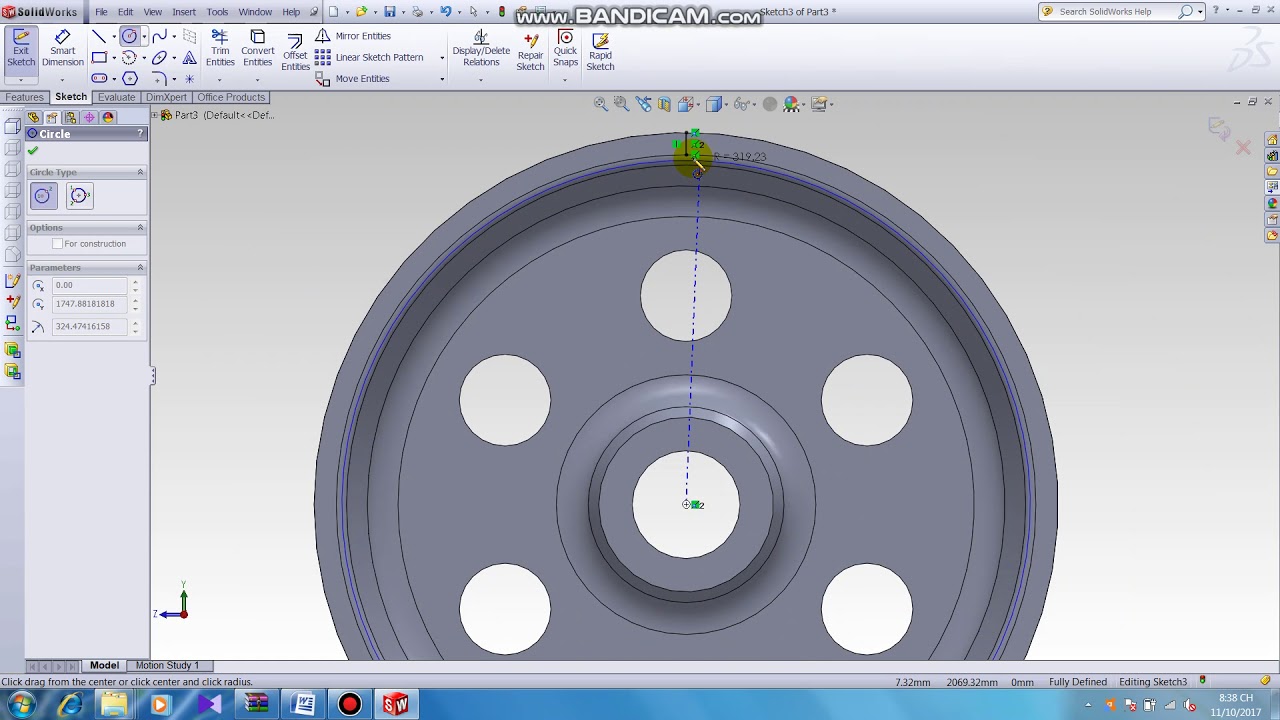Click the Convert Entities tool
Image resolution: width=1280 pixels, height=720 pixels.
(257, 49)
